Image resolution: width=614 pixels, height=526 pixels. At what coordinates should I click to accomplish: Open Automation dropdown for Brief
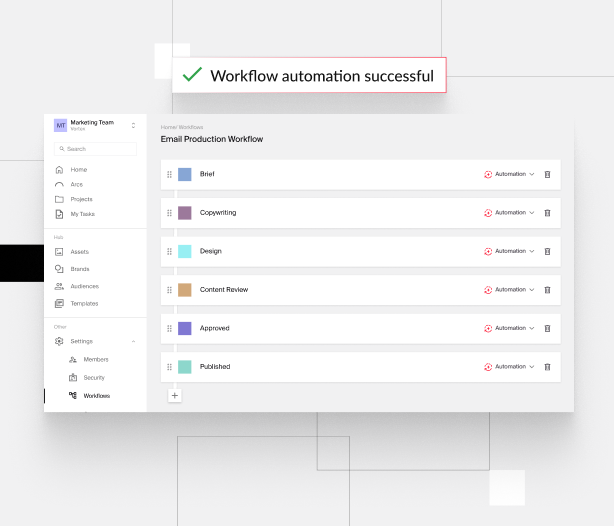pos(509,174)
